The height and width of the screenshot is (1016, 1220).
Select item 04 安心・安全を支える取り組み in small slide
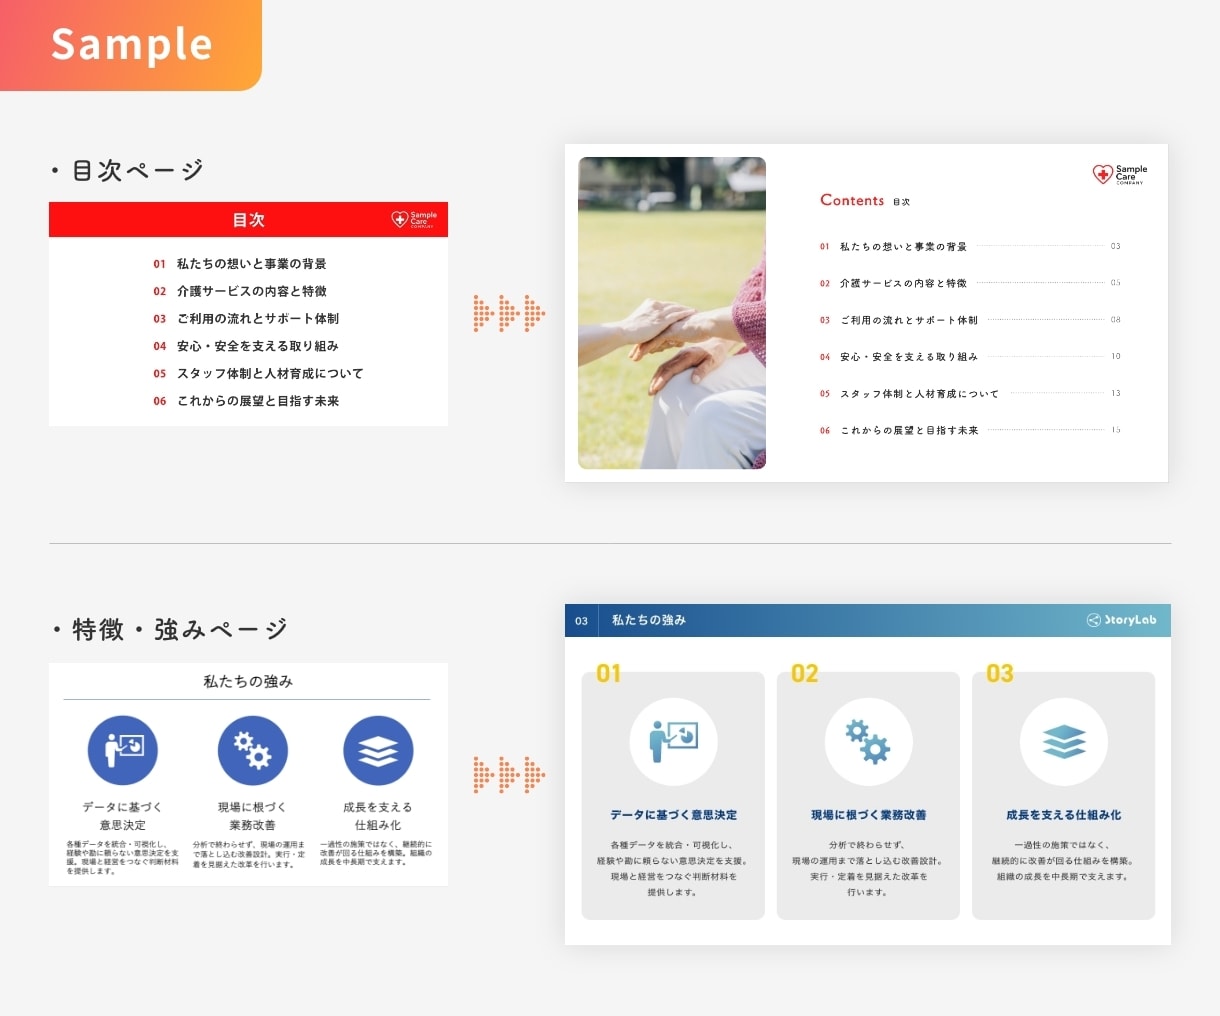point(246,346)
